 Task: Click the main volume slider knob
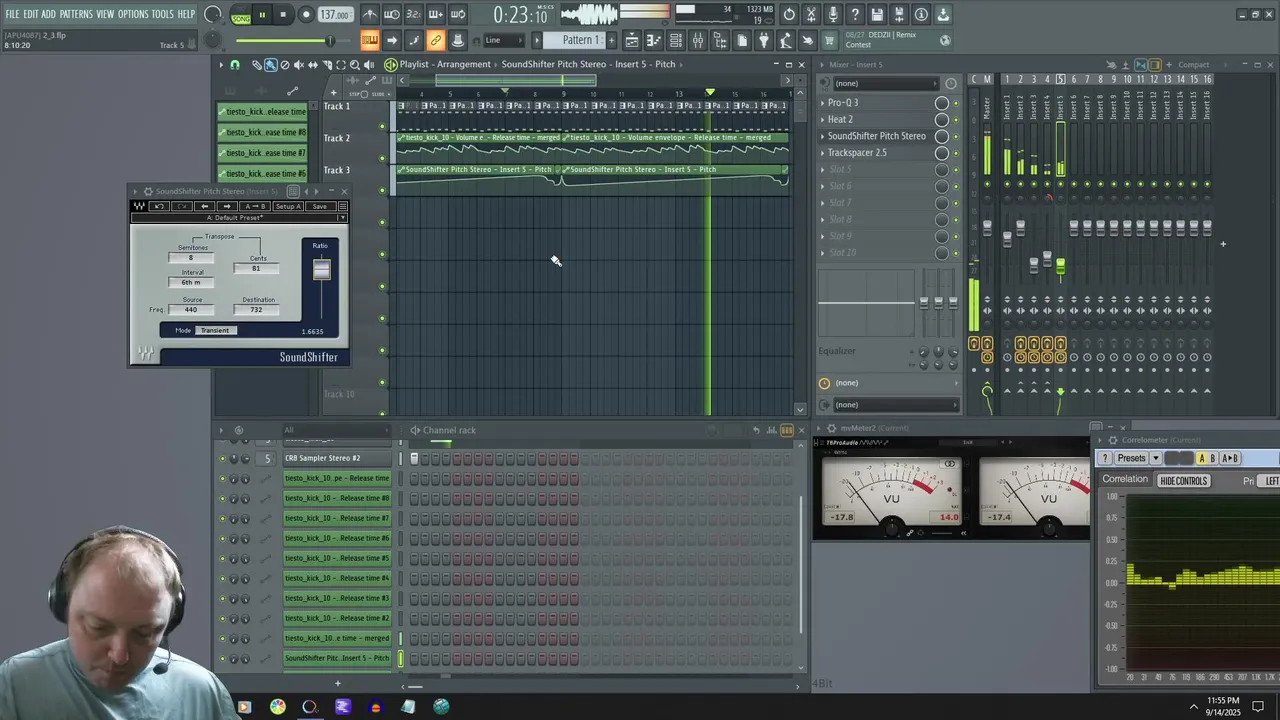pyautogui.click(x=329, y=40)
